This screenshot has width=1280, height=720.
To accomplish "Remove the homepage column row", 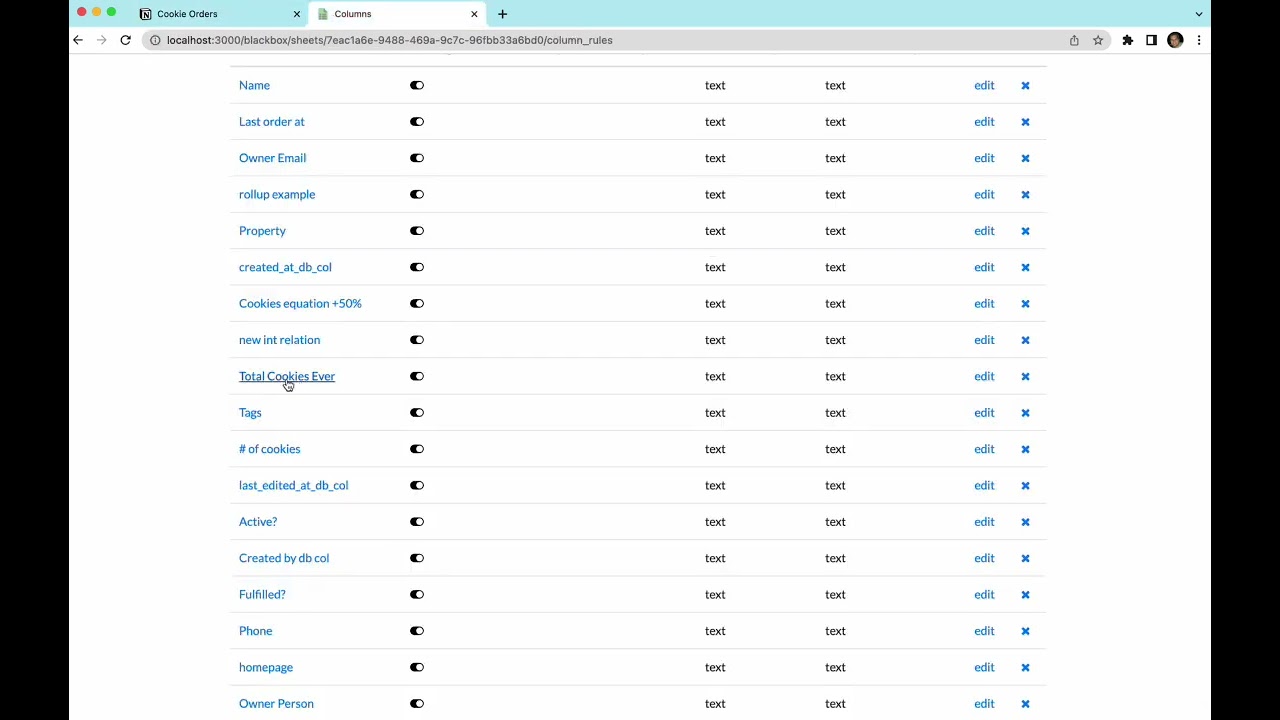I will click(x=1025, y=667).
